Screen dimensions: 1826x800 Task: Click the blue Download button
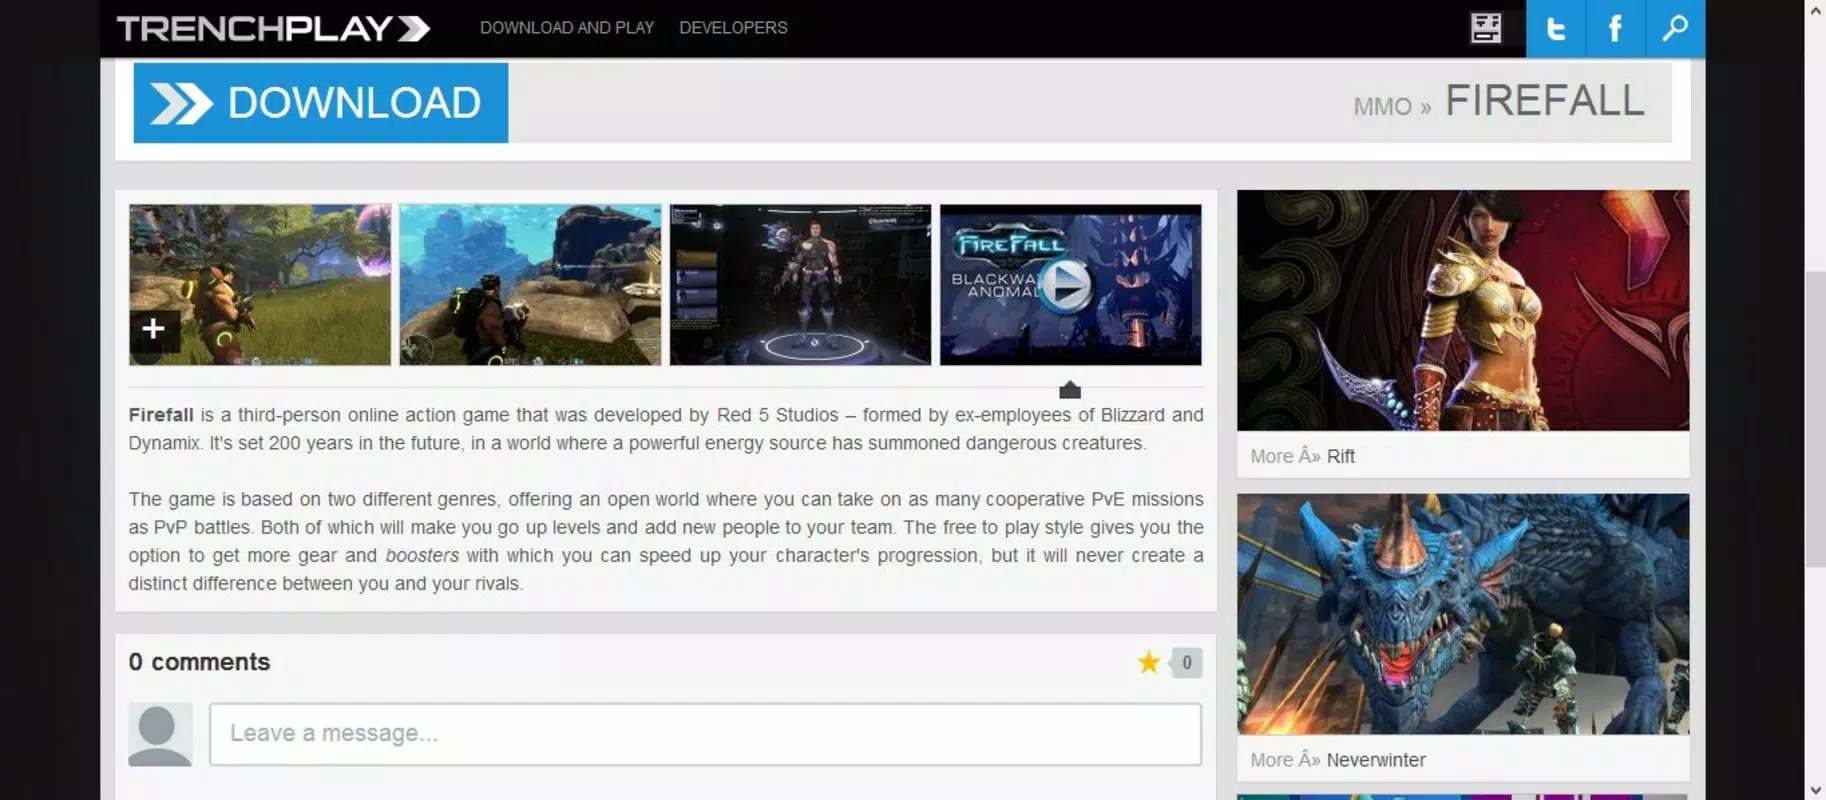click(x=321, y=103)
